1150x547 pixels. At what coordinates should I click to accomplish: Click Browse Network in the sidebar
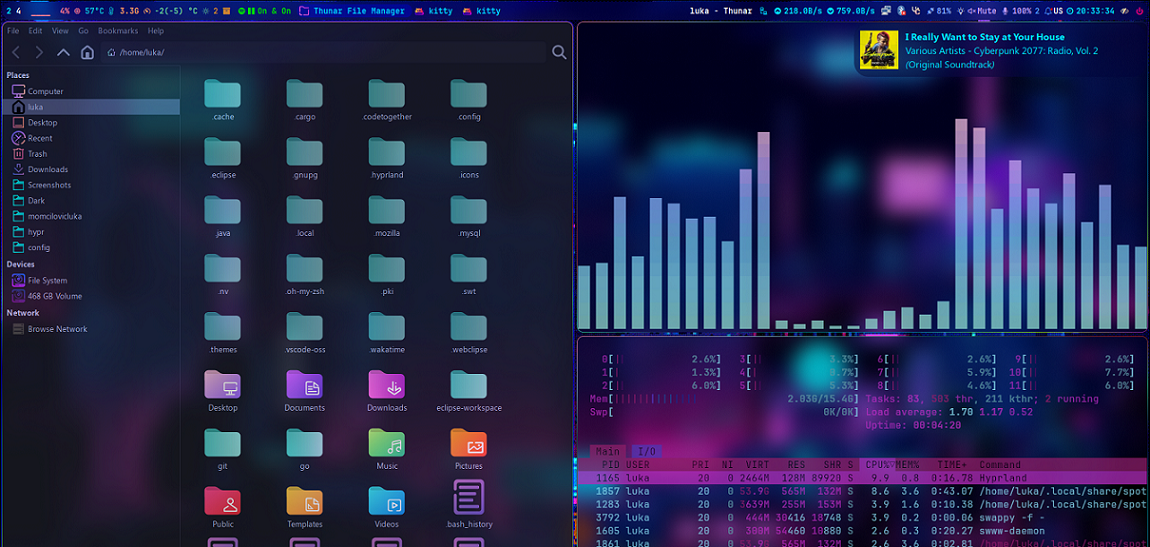(x=57, y=329)
